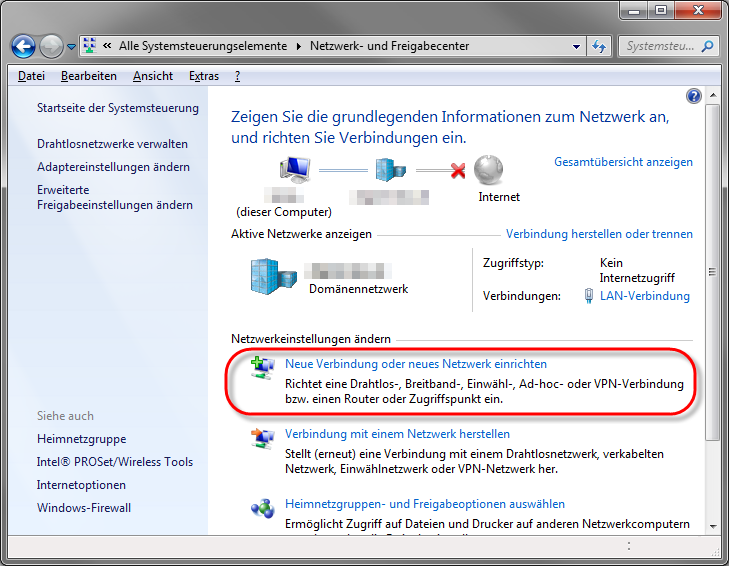
Task: Open the Extras menu
Action: point(204,76)
